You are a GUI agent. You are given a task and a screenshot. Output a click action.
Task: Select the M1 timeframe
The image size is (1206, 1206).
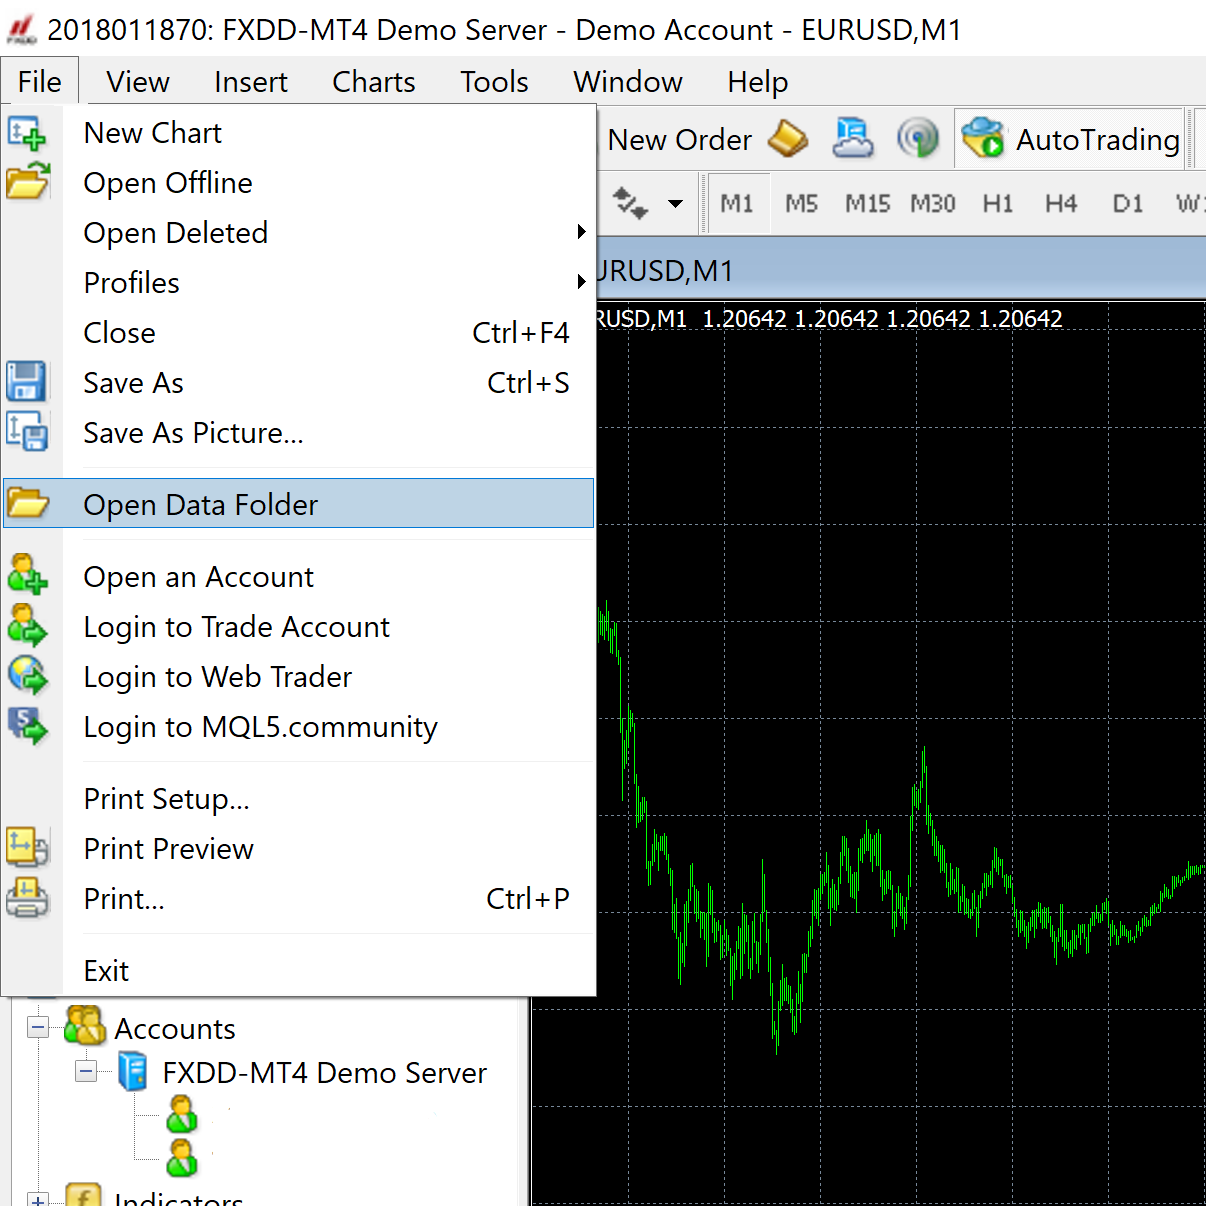coord(737,204)
